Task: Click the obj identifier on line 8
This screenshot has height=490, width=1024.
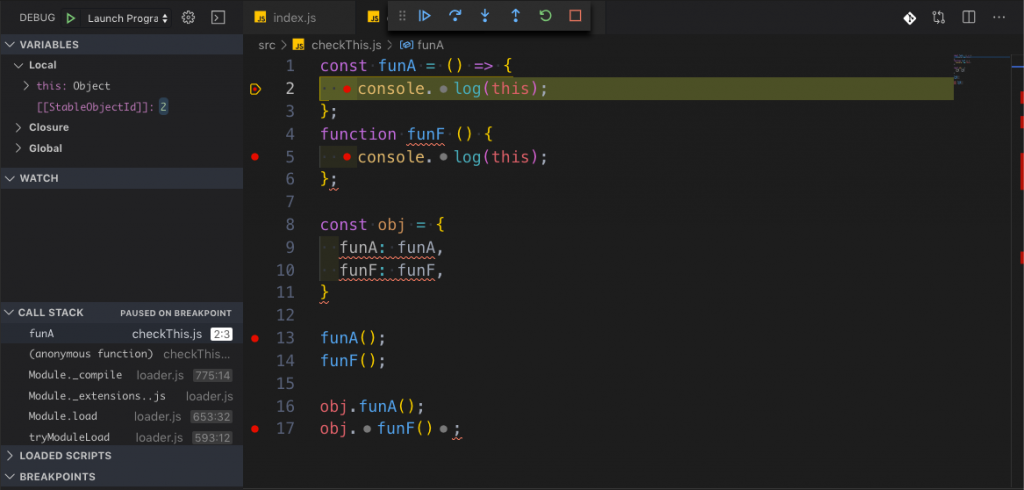Action: [x=391, y=225]
